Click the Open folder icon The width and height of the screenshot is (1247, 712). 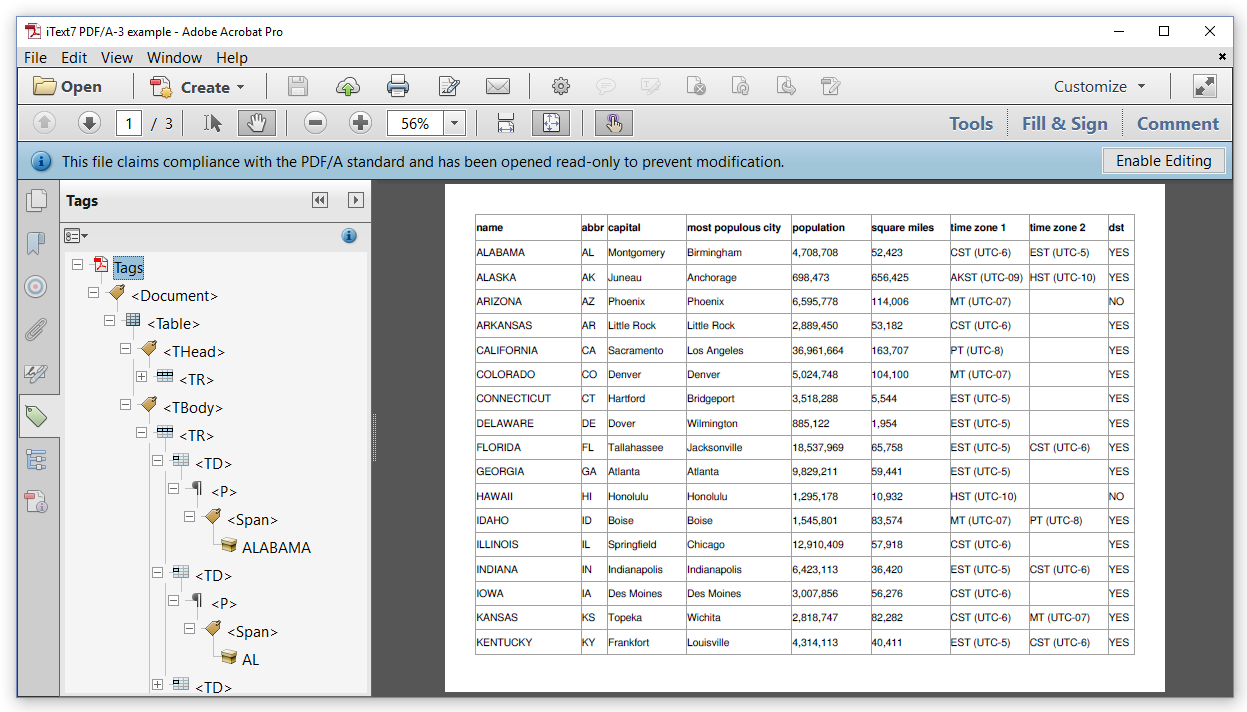[x=44, y=87]
